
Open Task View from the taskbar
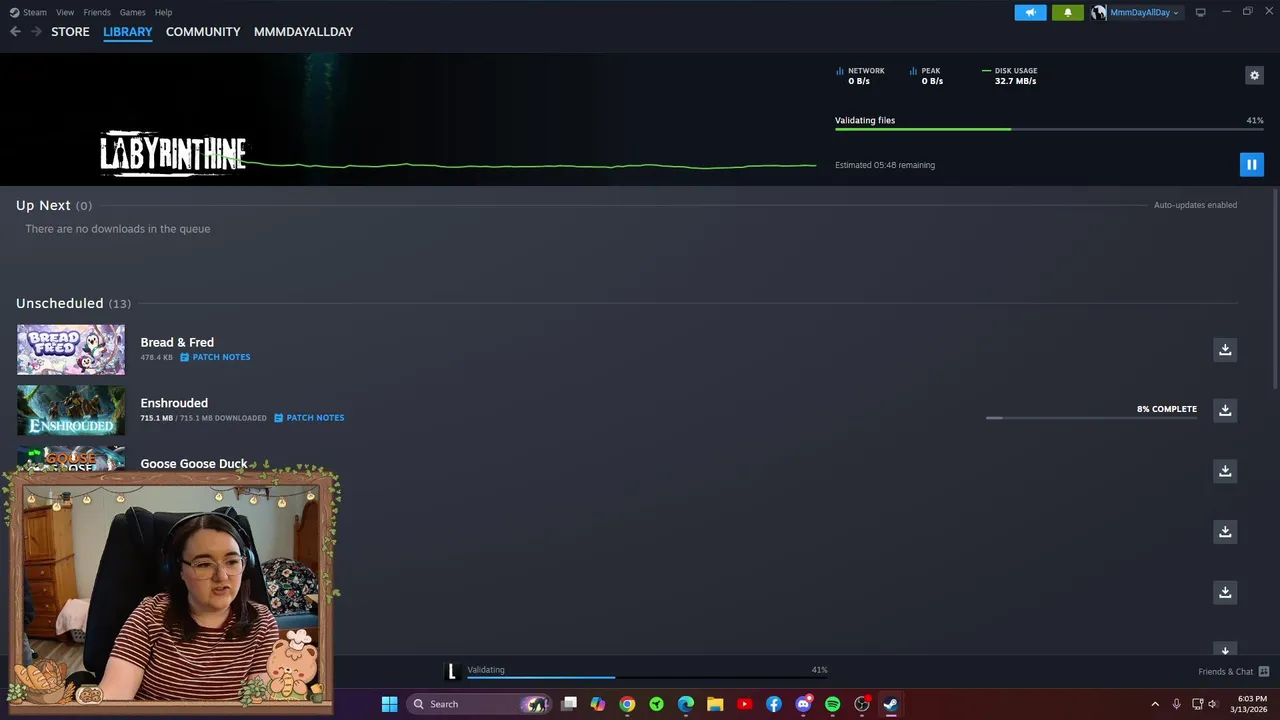point(569,704)
